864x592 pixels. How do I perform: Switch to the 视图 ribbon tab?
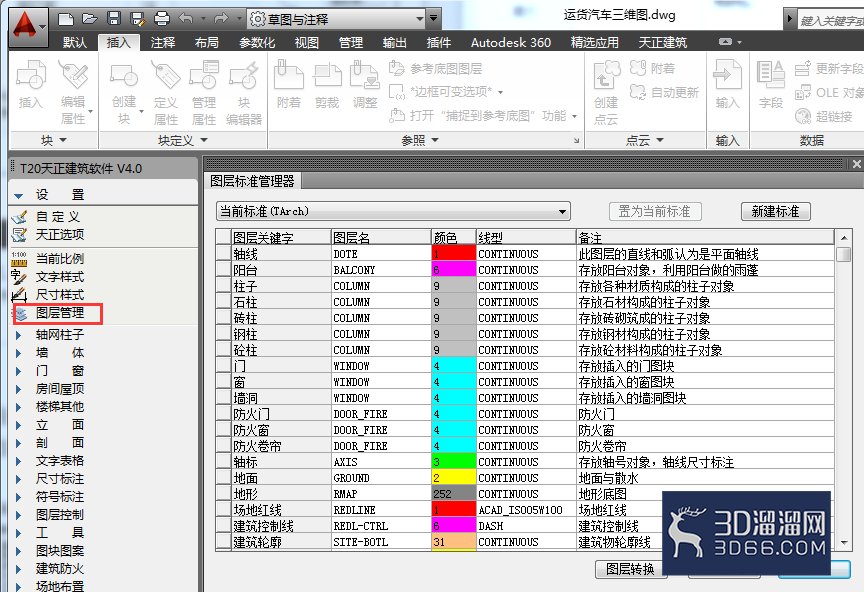tap(307, 42)
